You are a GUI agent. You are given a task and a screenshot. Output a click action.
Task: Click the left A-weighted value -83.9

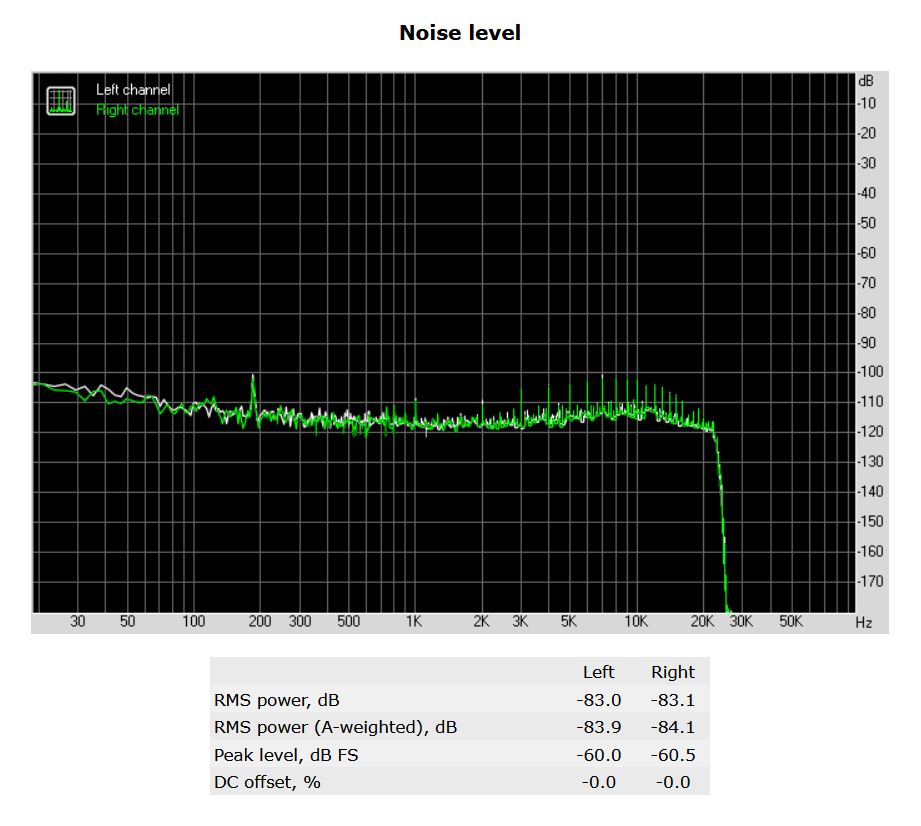pyautogui.click(x=599, y=727)
